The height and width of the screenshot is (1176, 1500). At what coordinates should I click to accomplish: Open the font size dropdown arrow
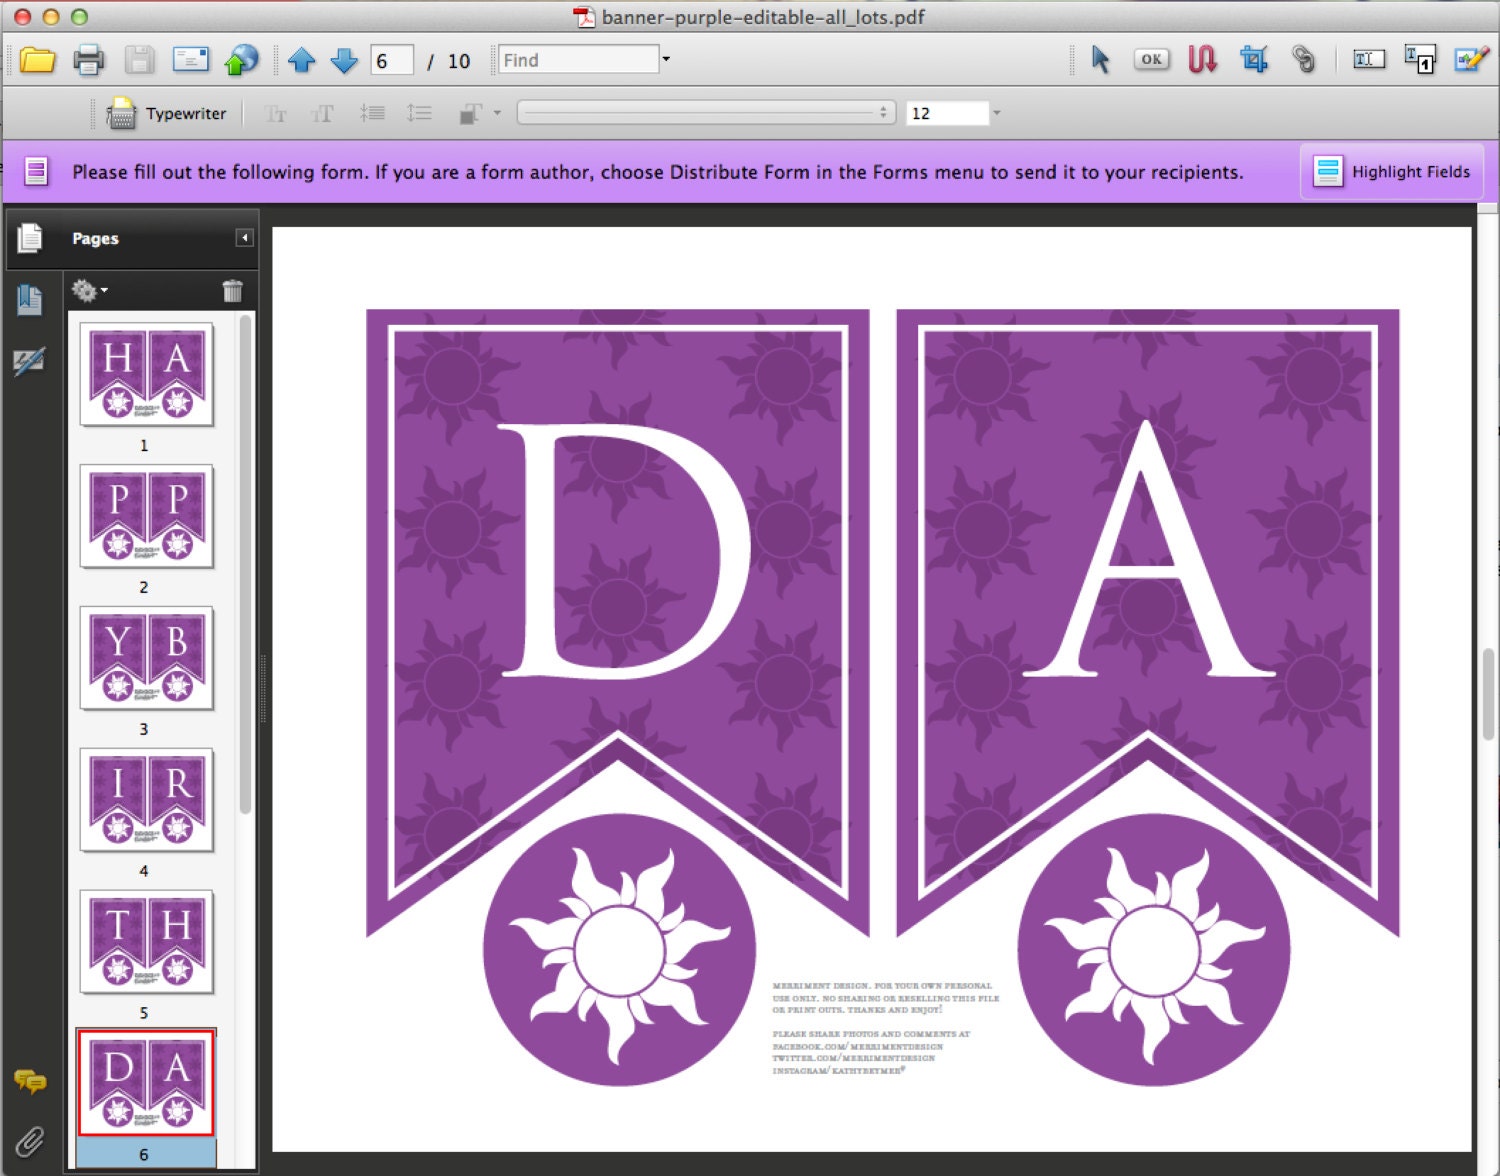(996, 113)
